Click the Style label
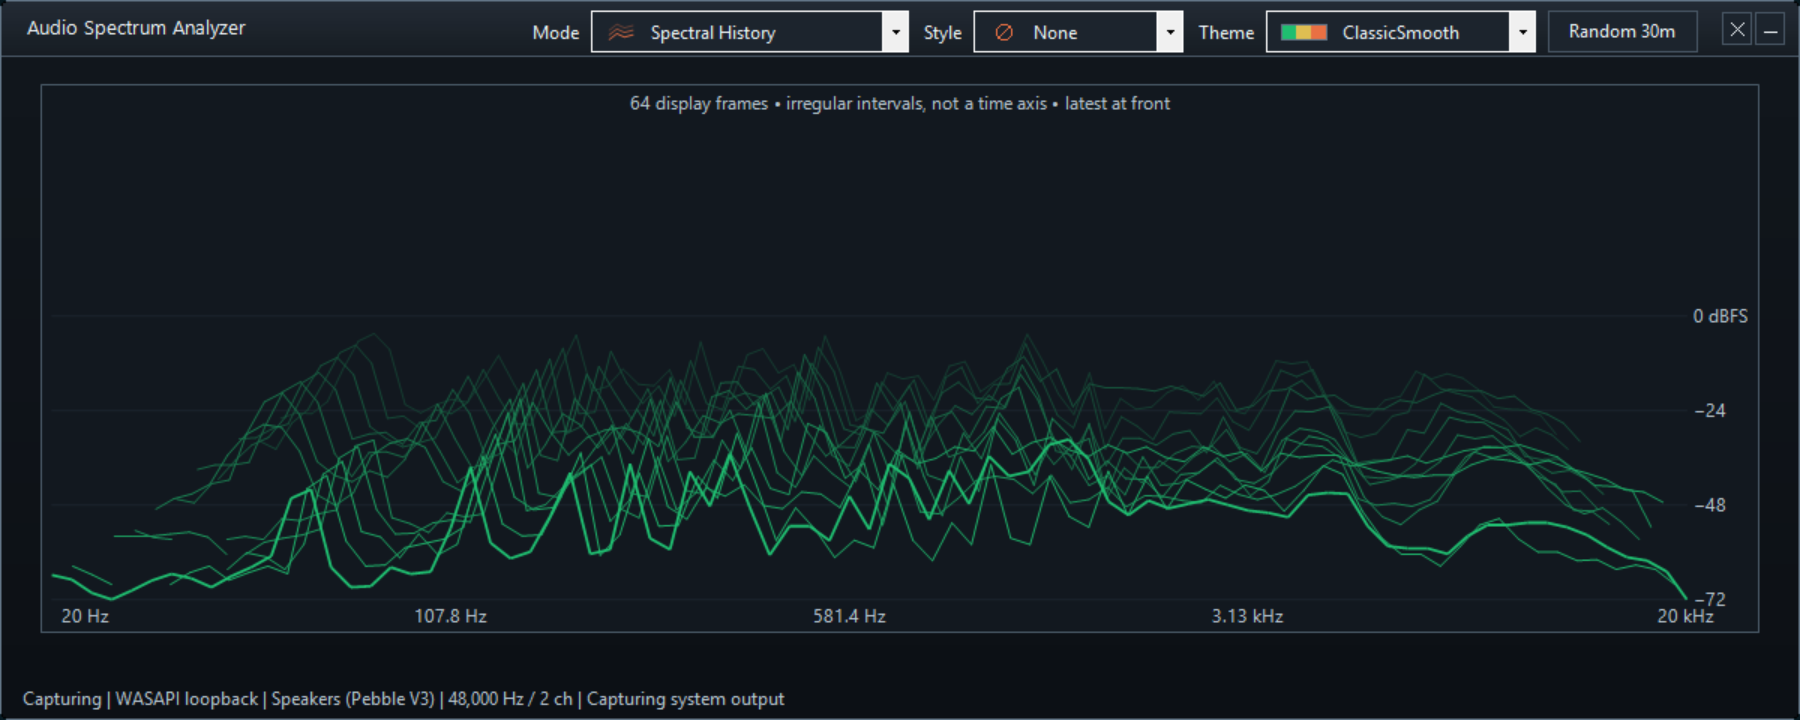The image size is (1800, 720). point(942,32)
